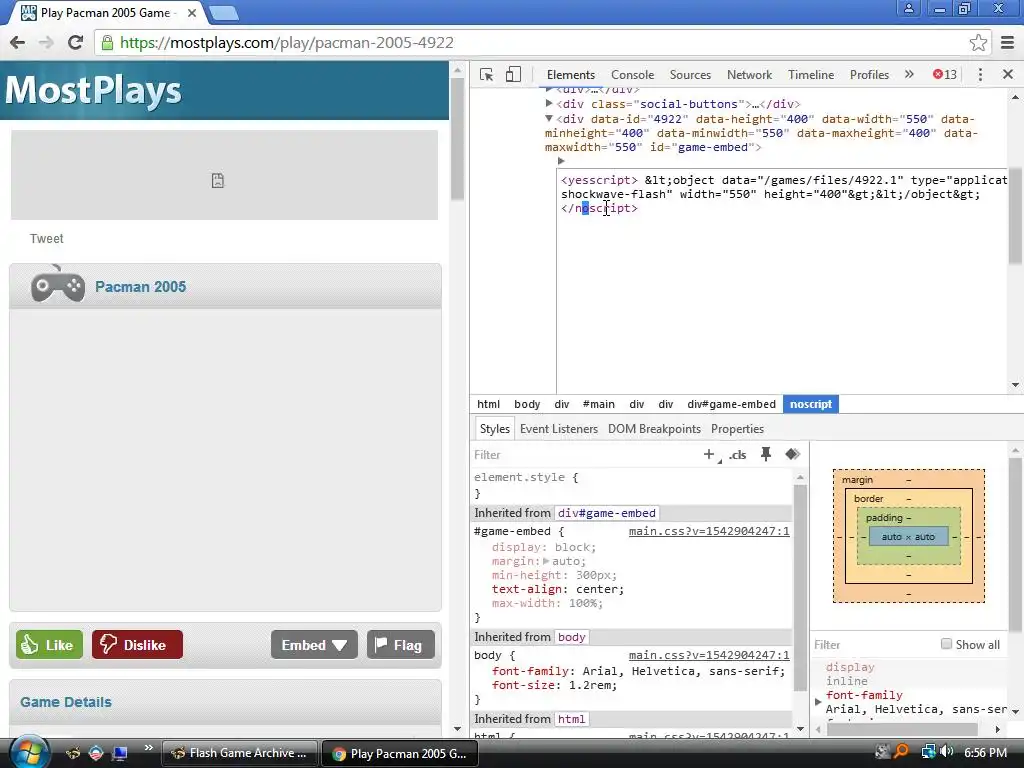
Task: Open the Timeline tab
Action: [x=810, y=74]
